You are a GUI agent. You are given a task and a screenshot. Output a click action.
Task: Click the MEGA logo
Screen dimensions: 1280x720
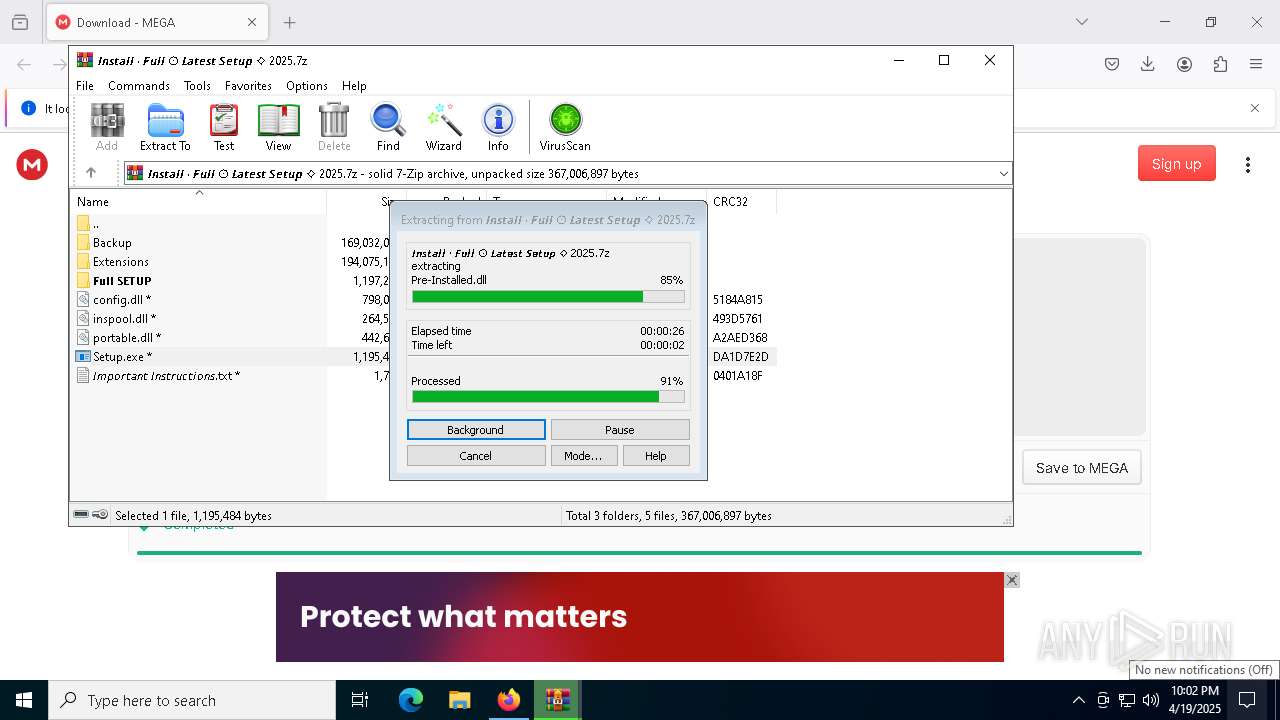click(32, 165)
